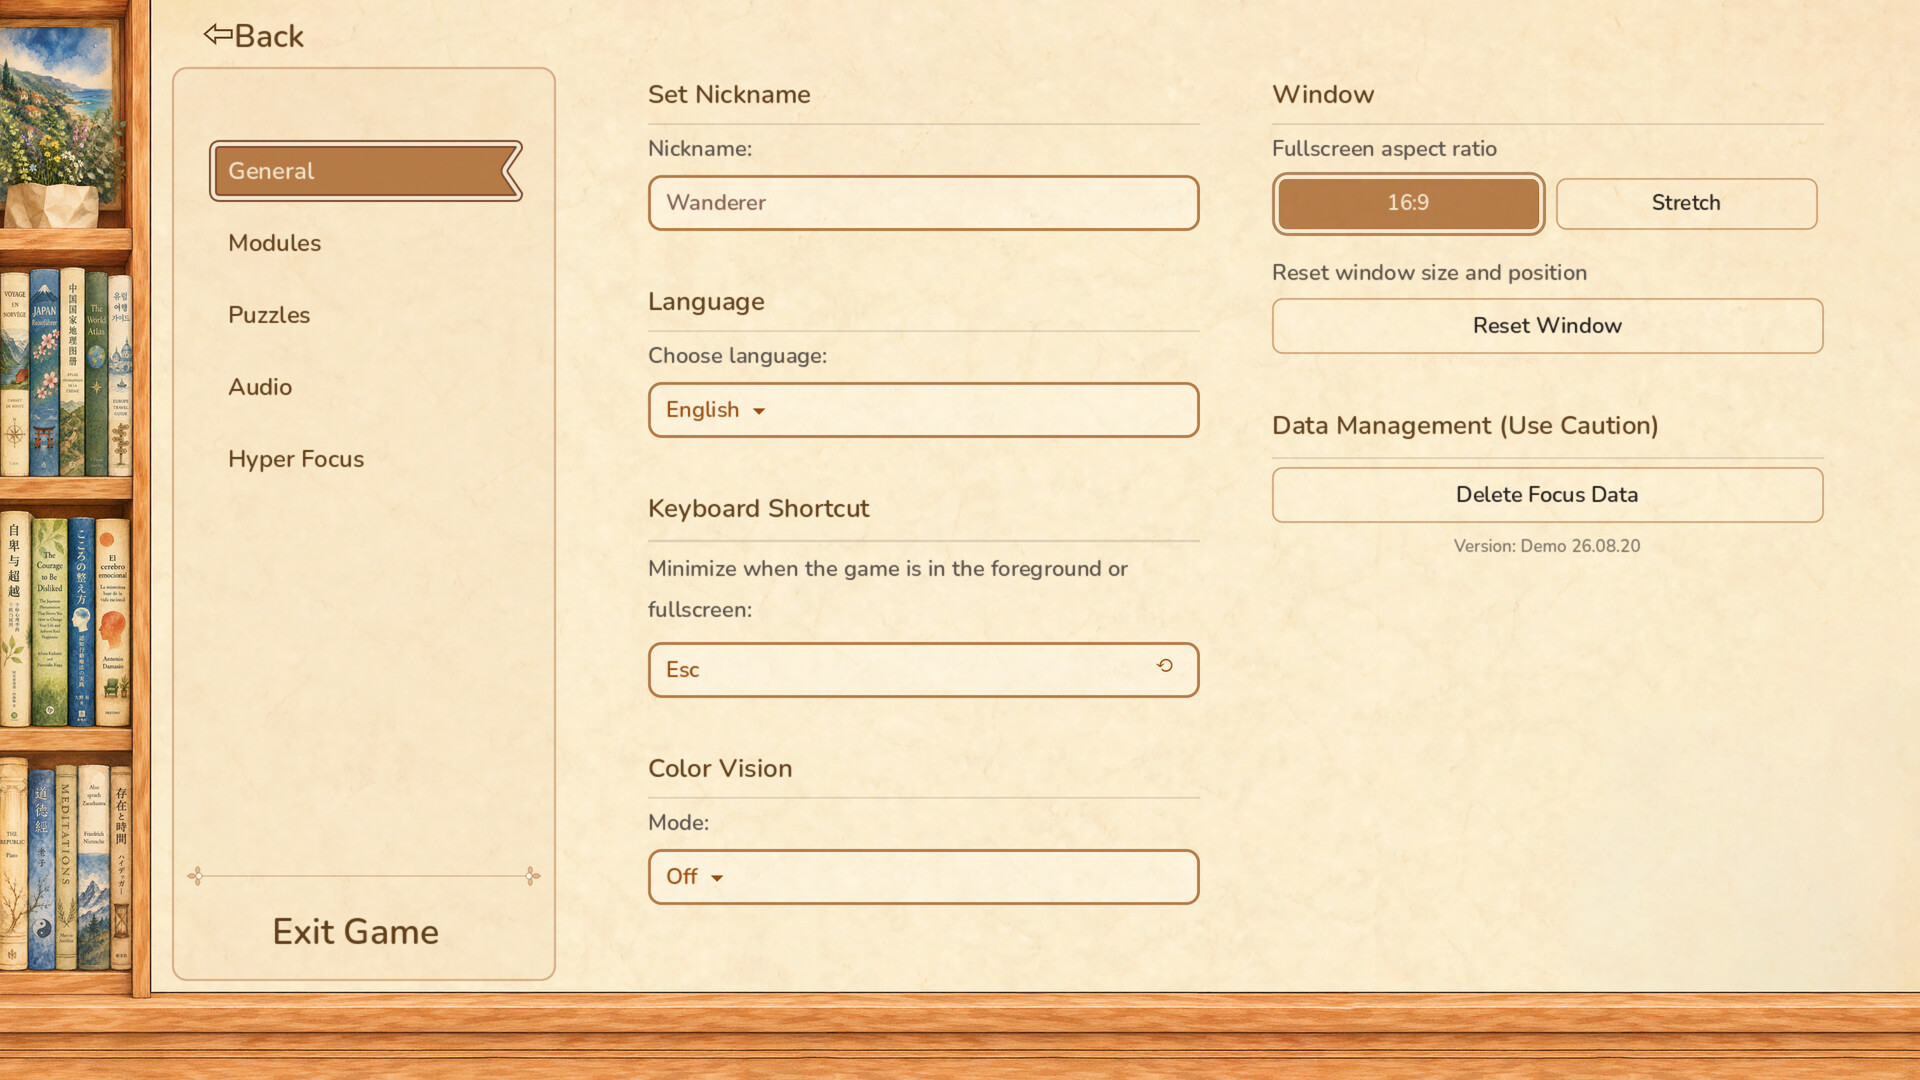Click the MEDITATIONS book spine

[66, 866]
